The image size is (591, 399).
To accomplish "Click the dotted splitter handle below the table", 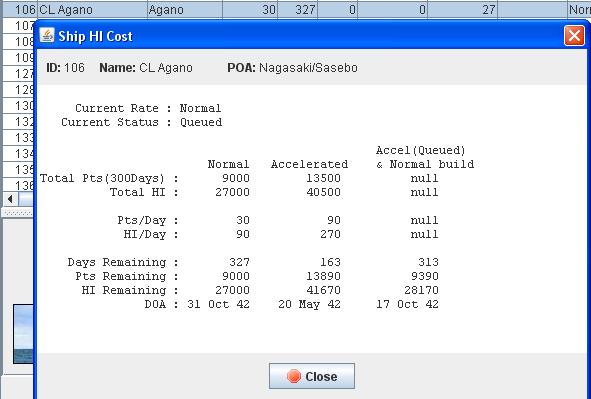I will point(18,213).
